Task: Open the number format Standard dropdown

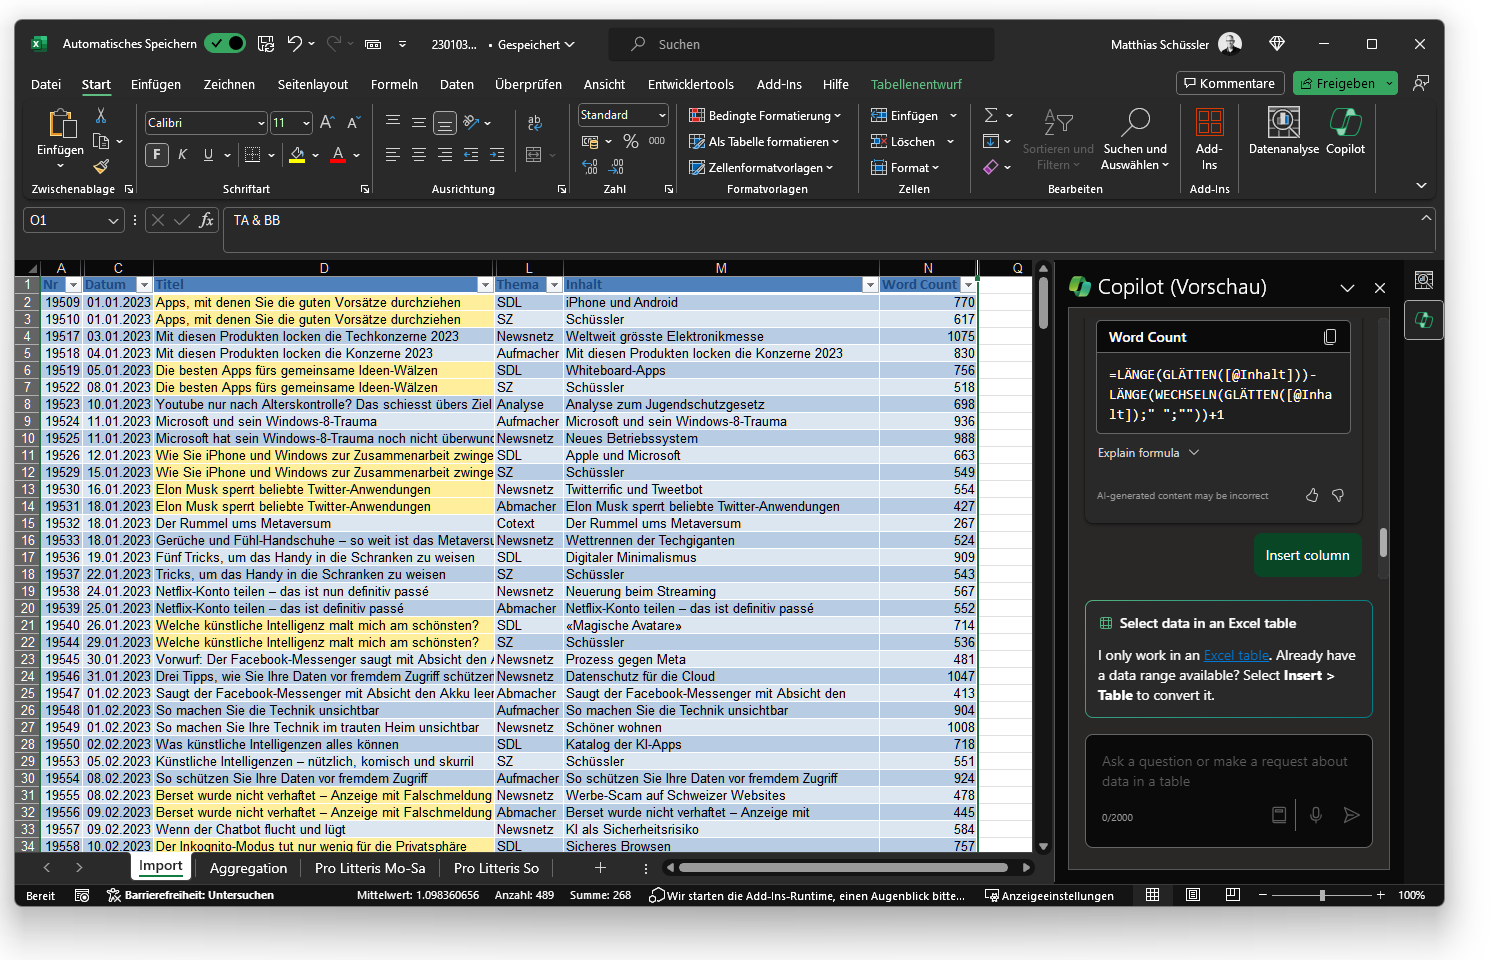Action: [661, 115]
